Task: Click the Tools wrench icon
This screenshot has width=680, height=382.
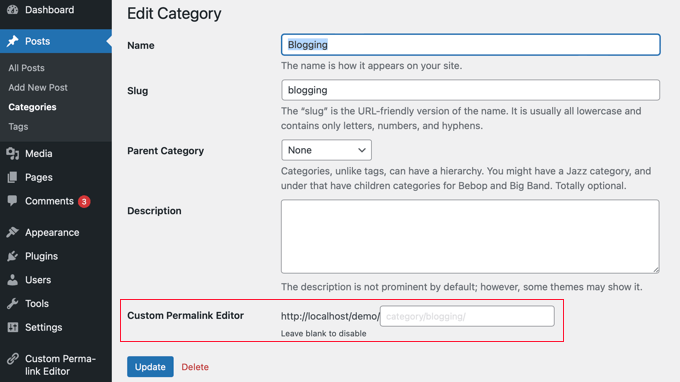Action: (x=13, y=303)
